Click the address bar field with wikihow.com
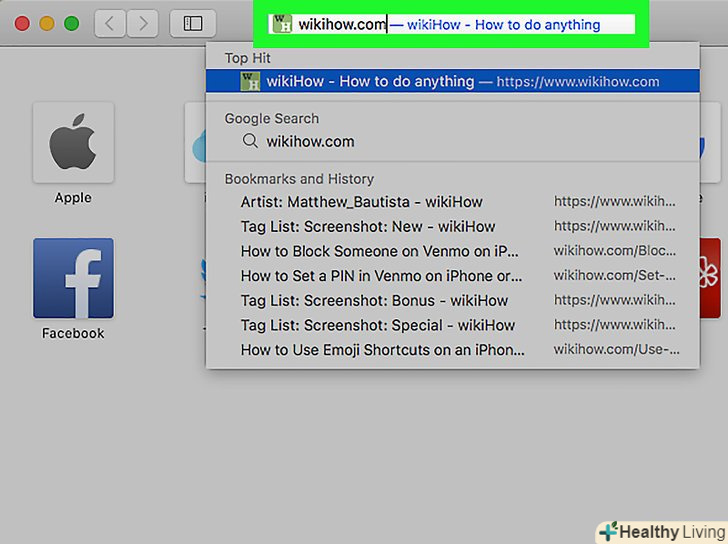This screenshot has height=544, width=728. (451, 24)
